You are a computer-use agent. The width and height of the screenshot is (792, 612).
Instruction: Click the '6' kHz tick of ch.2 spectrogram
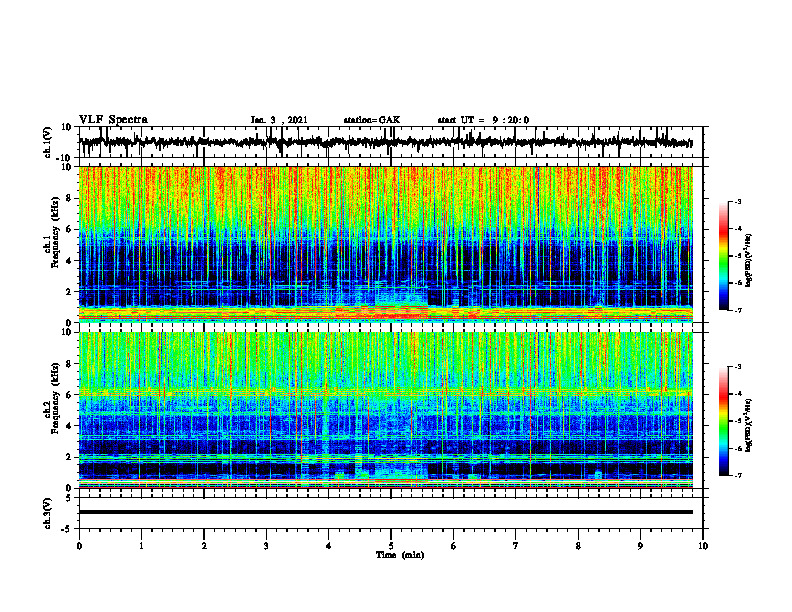pos(69,394)
